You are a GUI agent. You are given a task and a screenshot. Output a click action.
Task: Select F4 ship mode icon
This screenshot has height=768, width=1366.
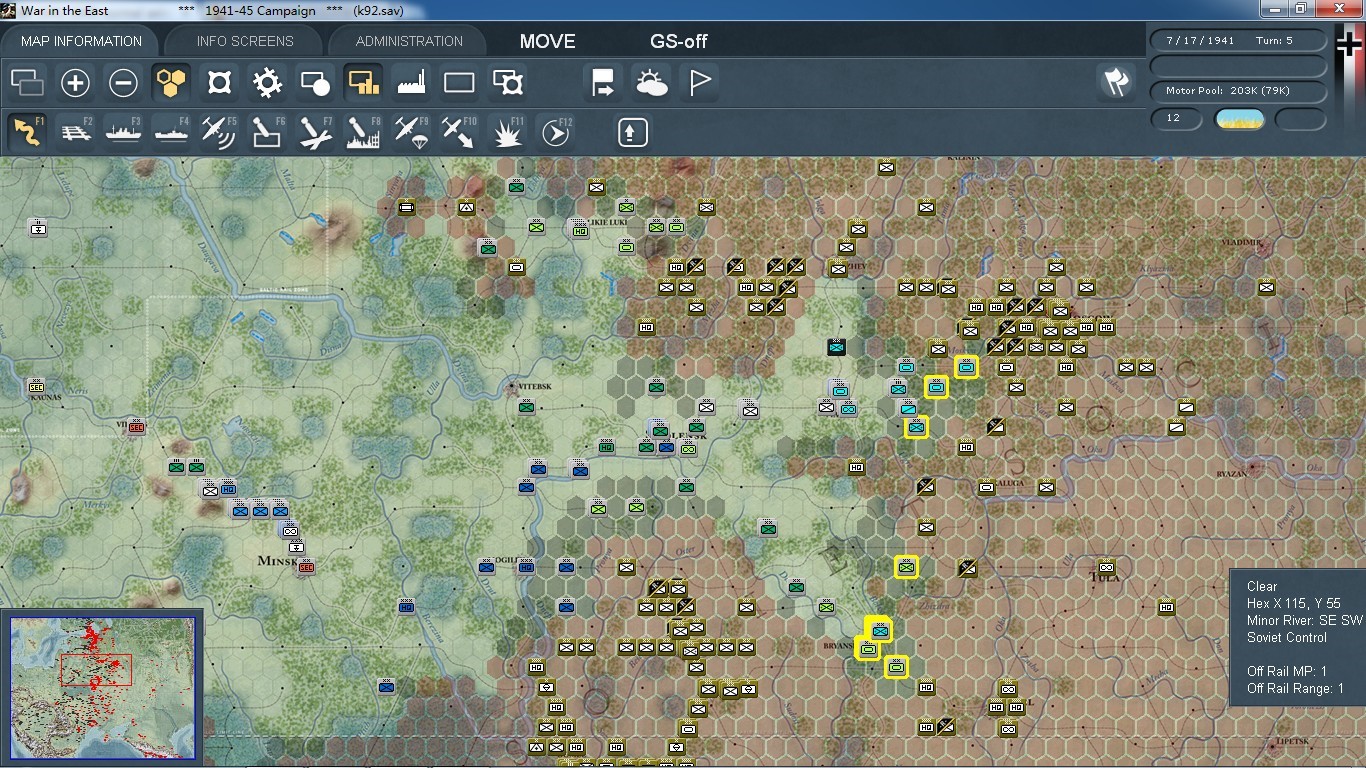(x=171, y=132)
